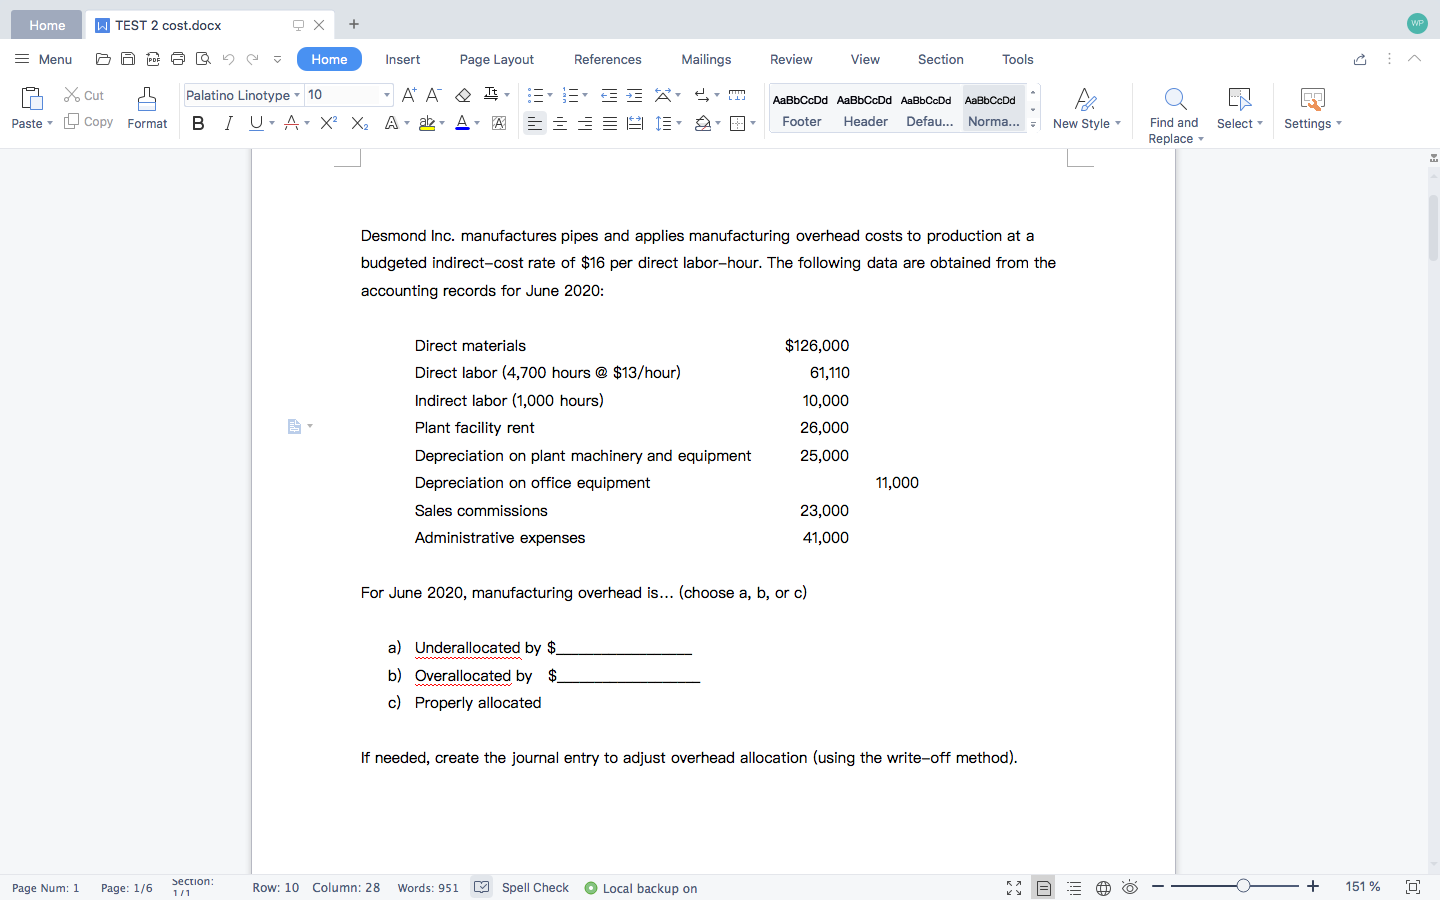The height and width of the screenshot is (900, 1440).
Task: Toggle left alignment button
Action: [x=535, y=123]
